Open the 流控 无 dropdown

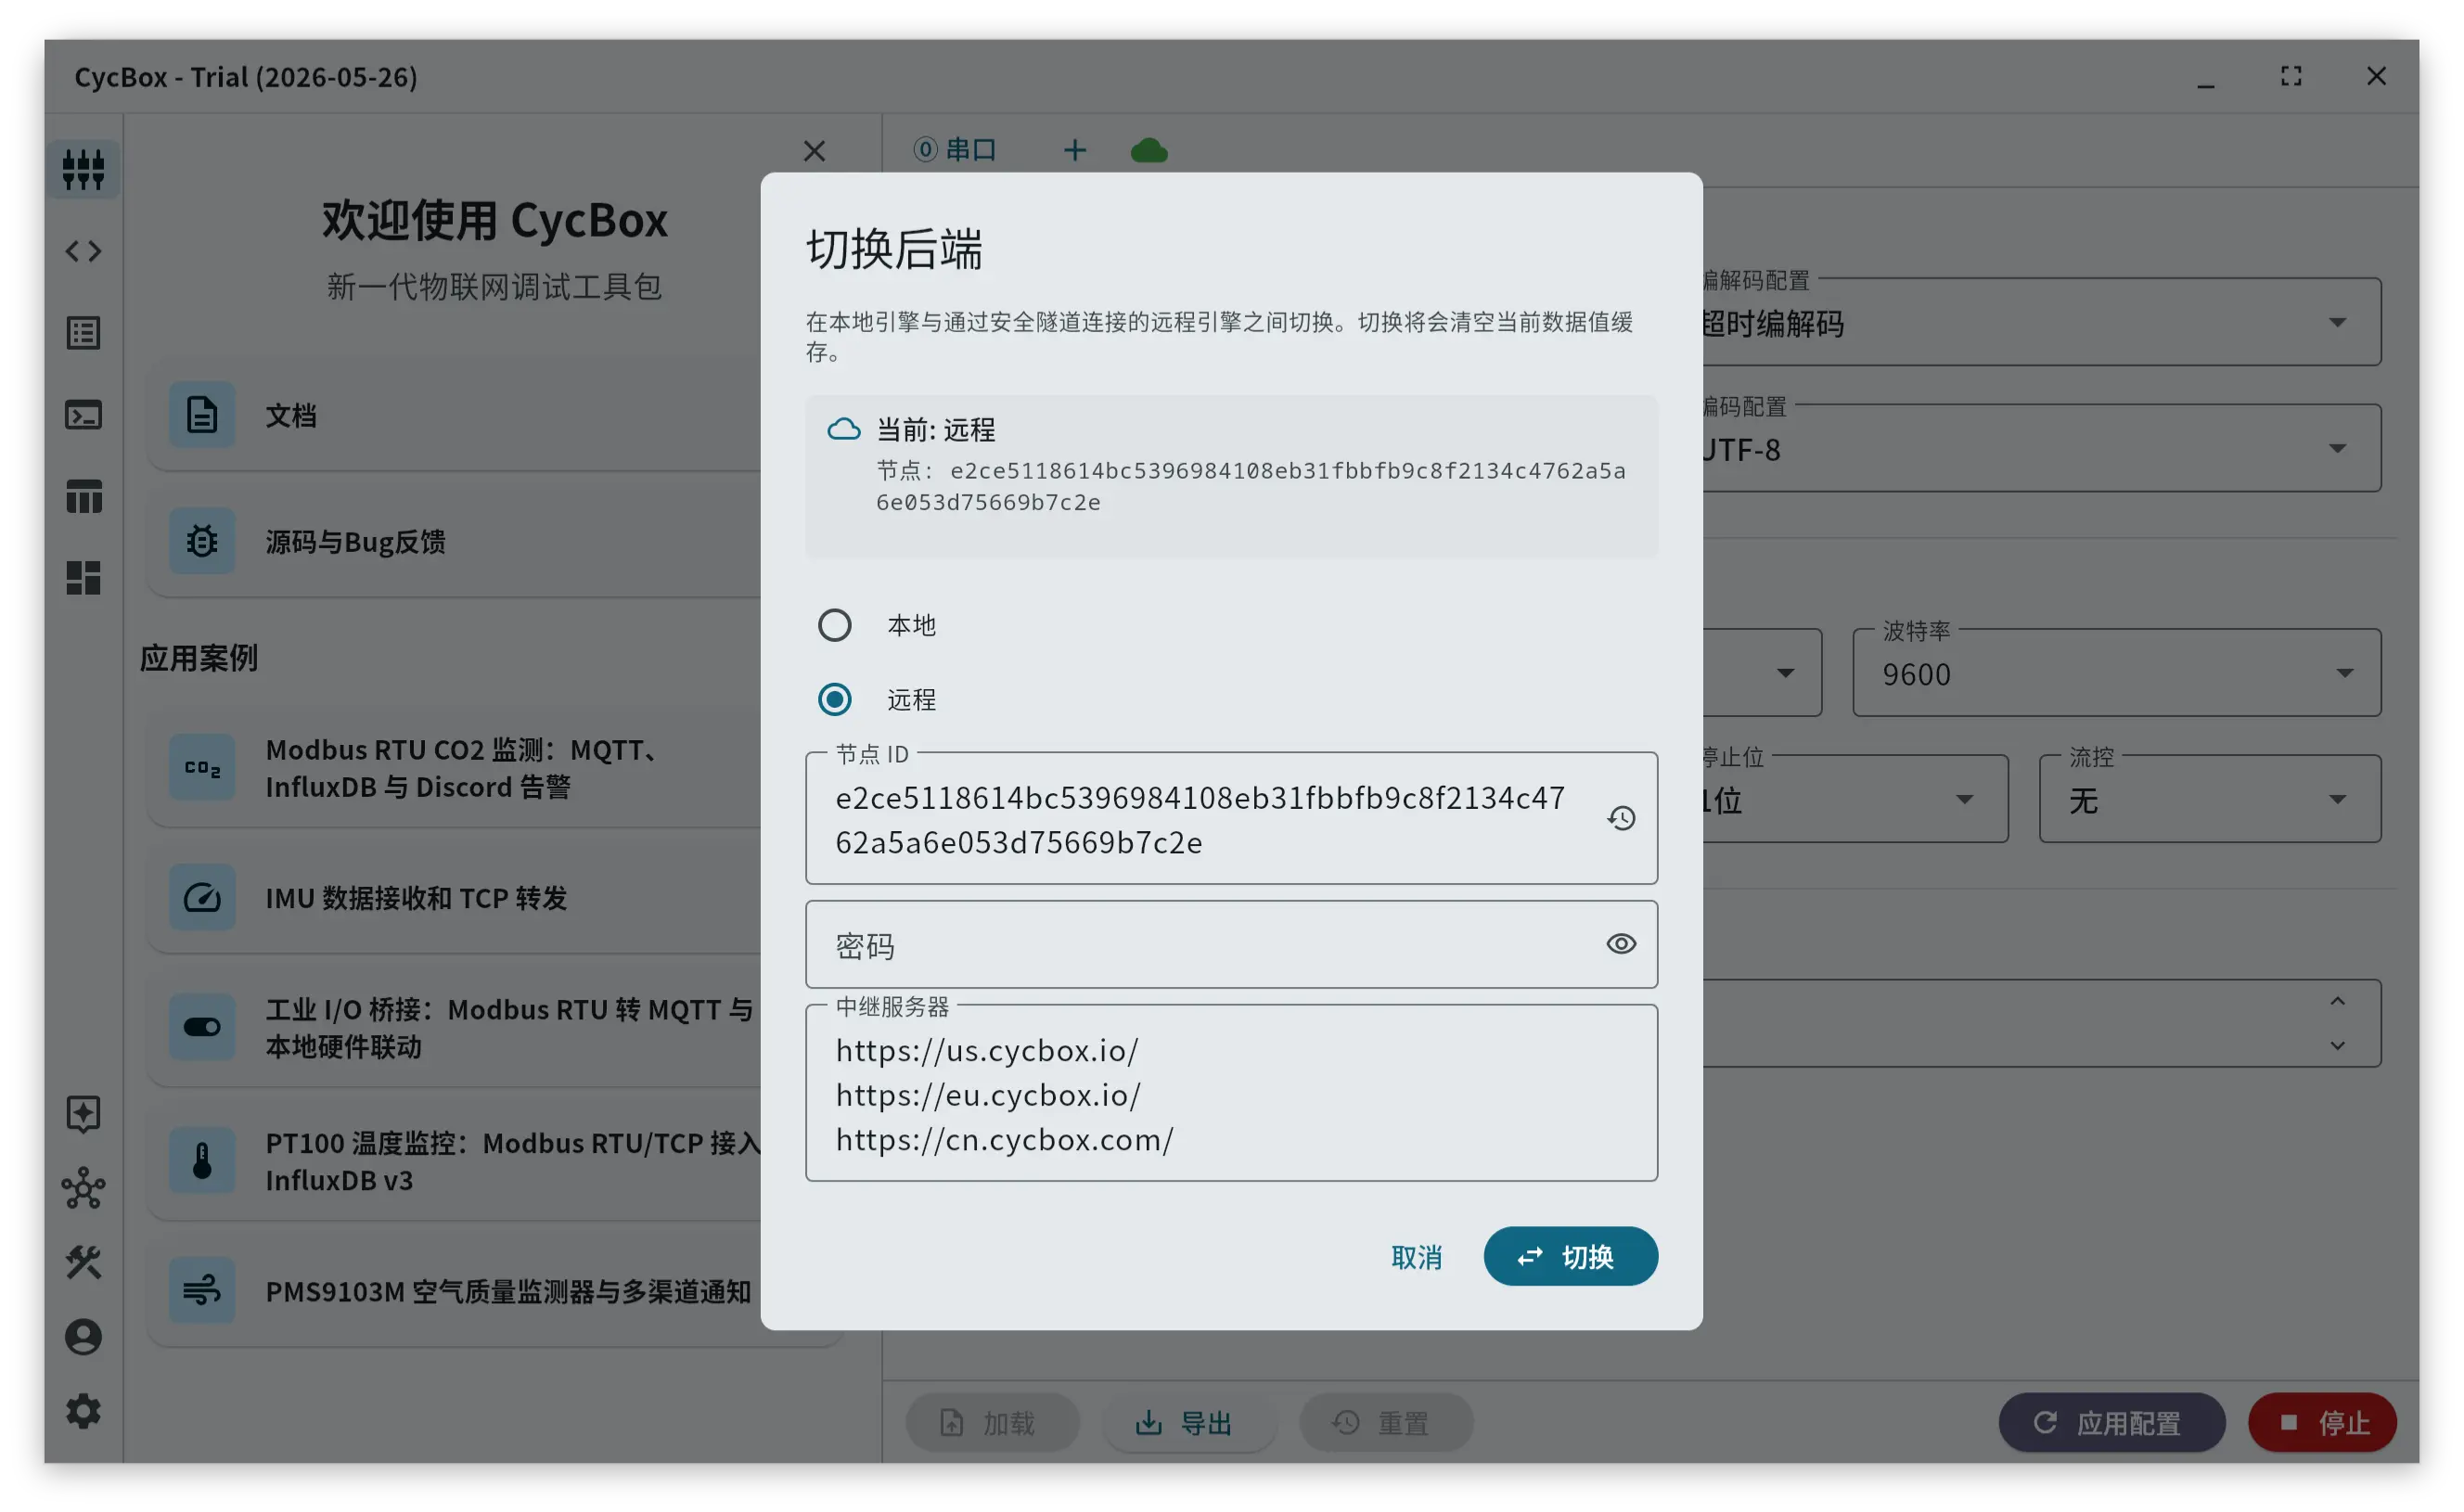(x=2210, y=799)
